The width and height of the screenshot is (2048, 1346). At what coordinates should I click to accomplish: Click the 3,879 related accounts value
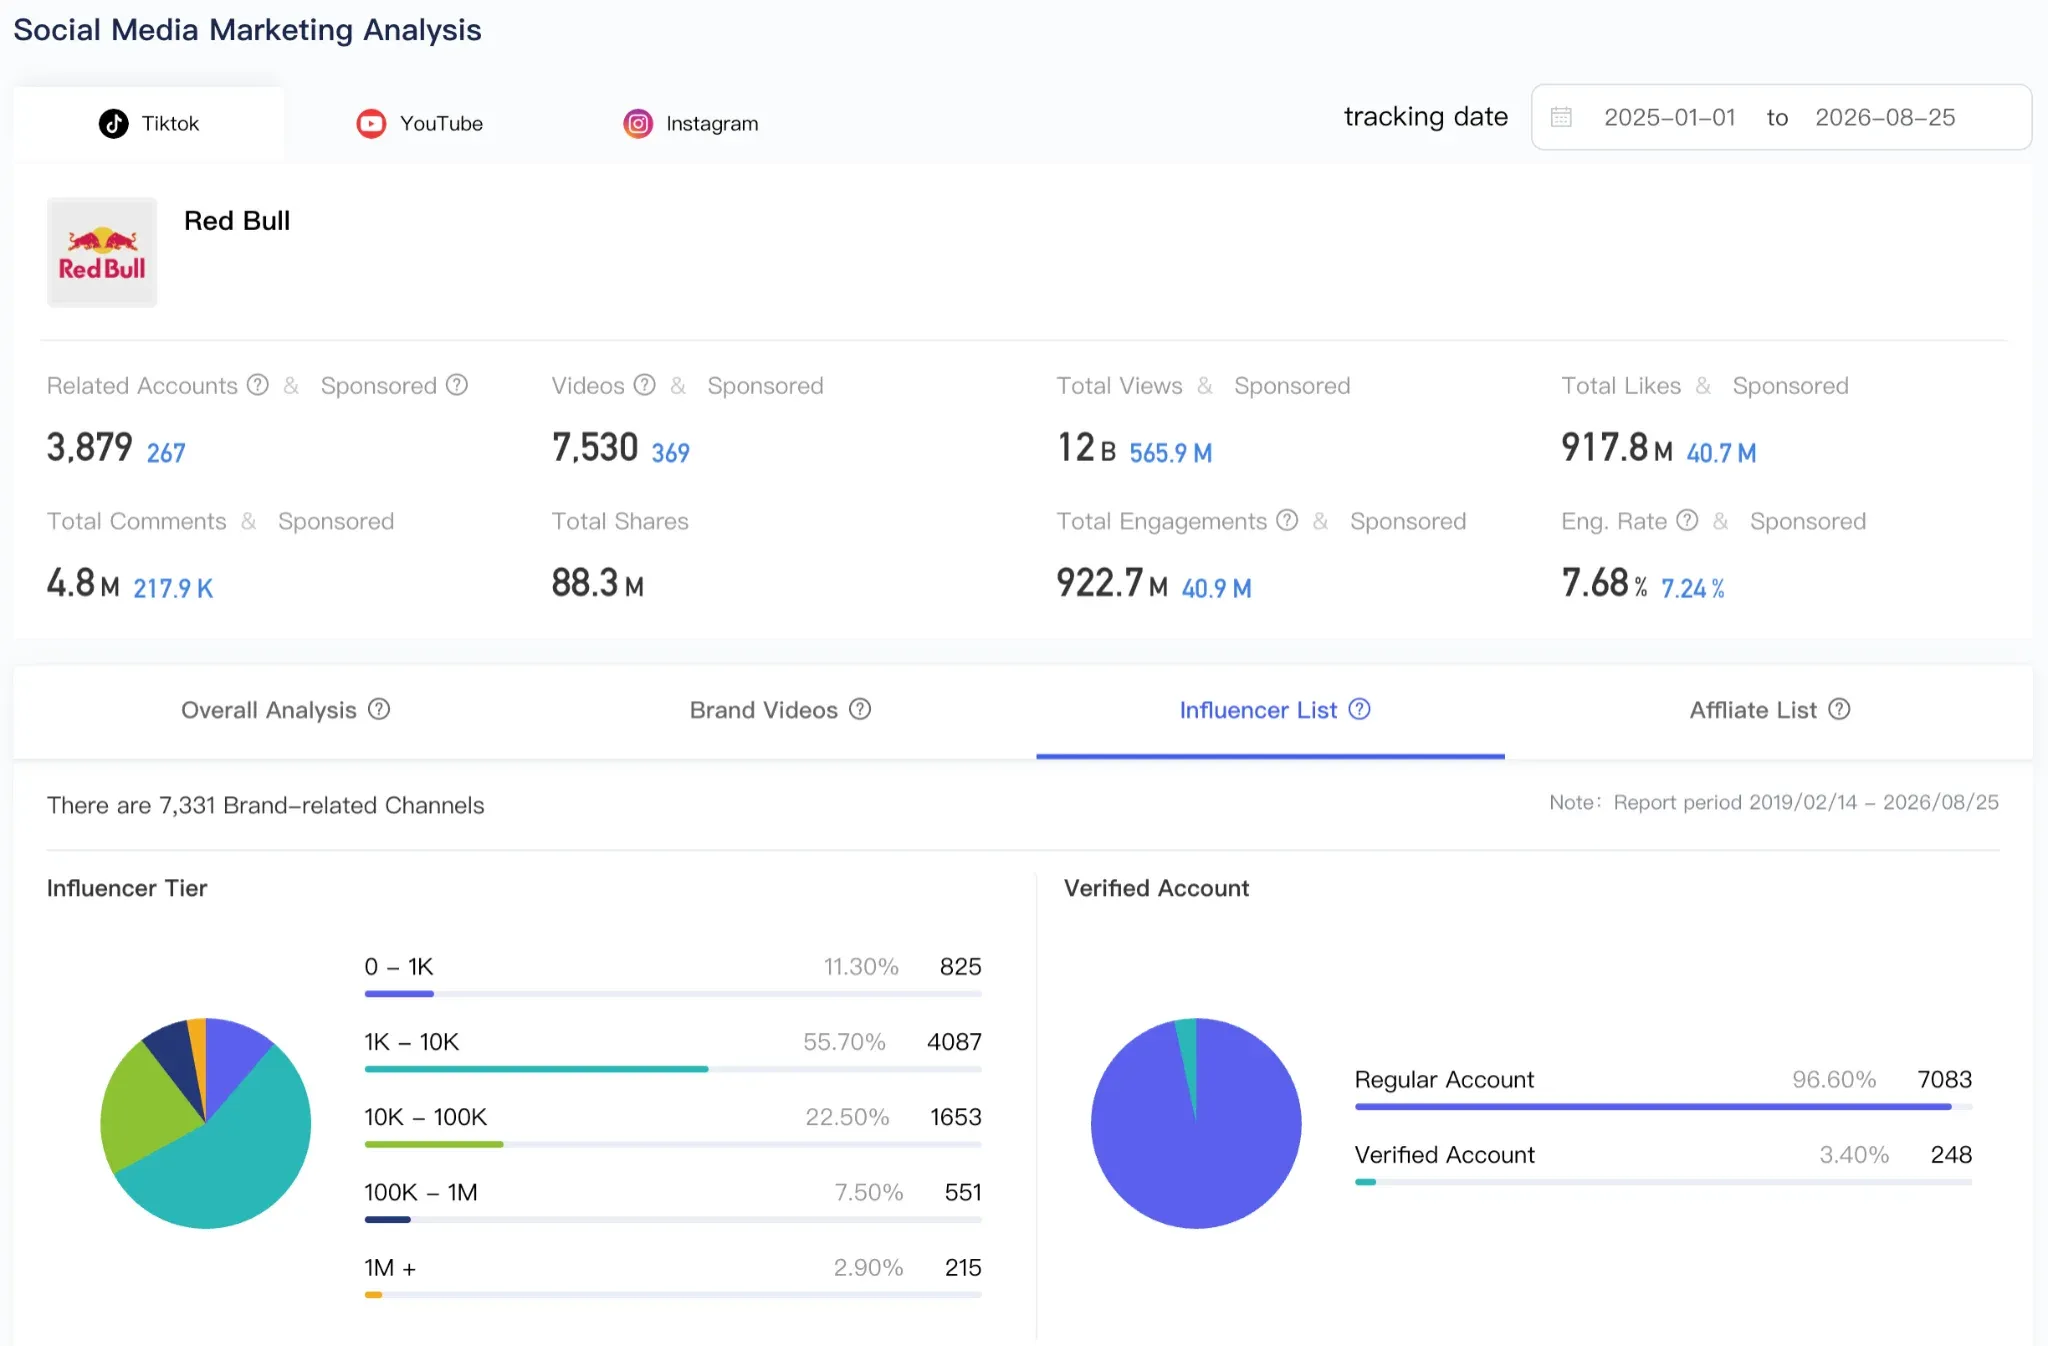point(90,447)
